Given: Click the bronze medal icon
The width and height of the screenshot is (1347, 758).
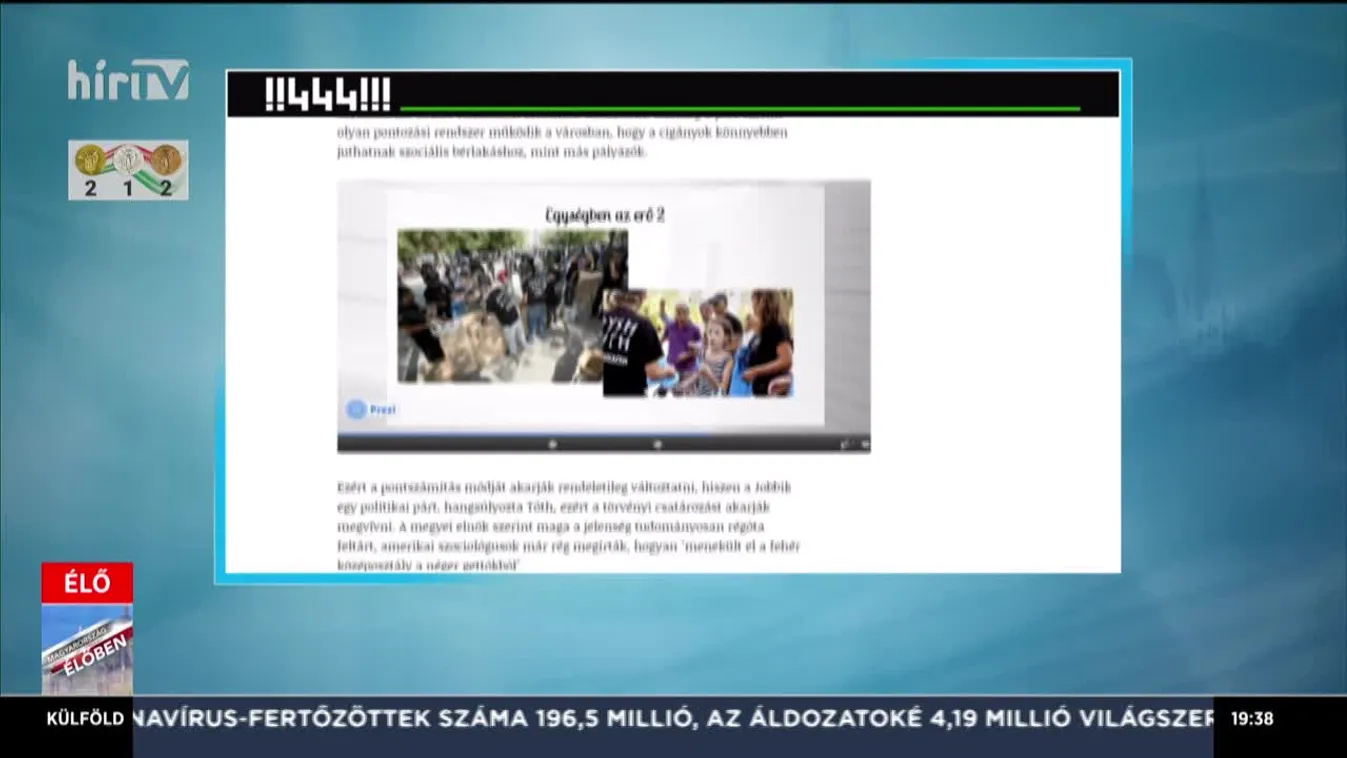Looking at the screenshot, I should pos(166,160).
